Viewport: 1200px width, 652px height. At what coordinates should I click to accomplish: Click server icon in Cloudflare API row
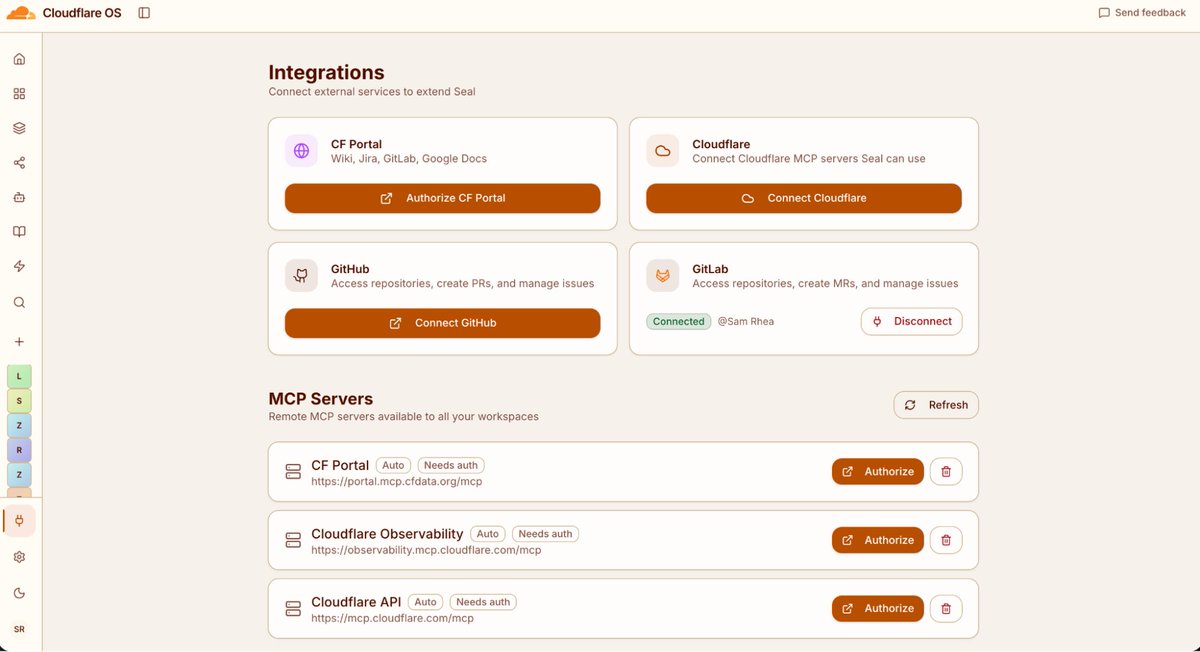(x=293, y=608)
